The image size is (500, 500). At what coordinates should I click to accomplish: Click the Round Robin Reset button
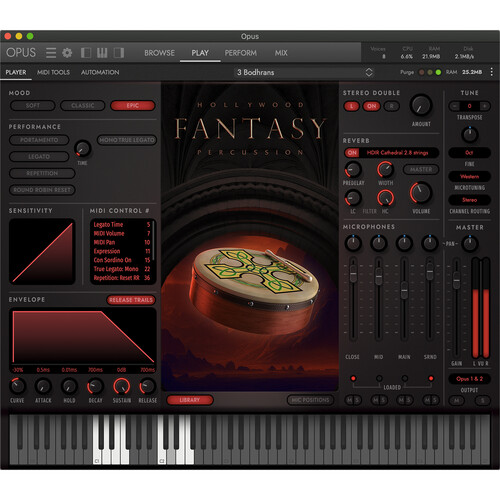pos(42,190)
